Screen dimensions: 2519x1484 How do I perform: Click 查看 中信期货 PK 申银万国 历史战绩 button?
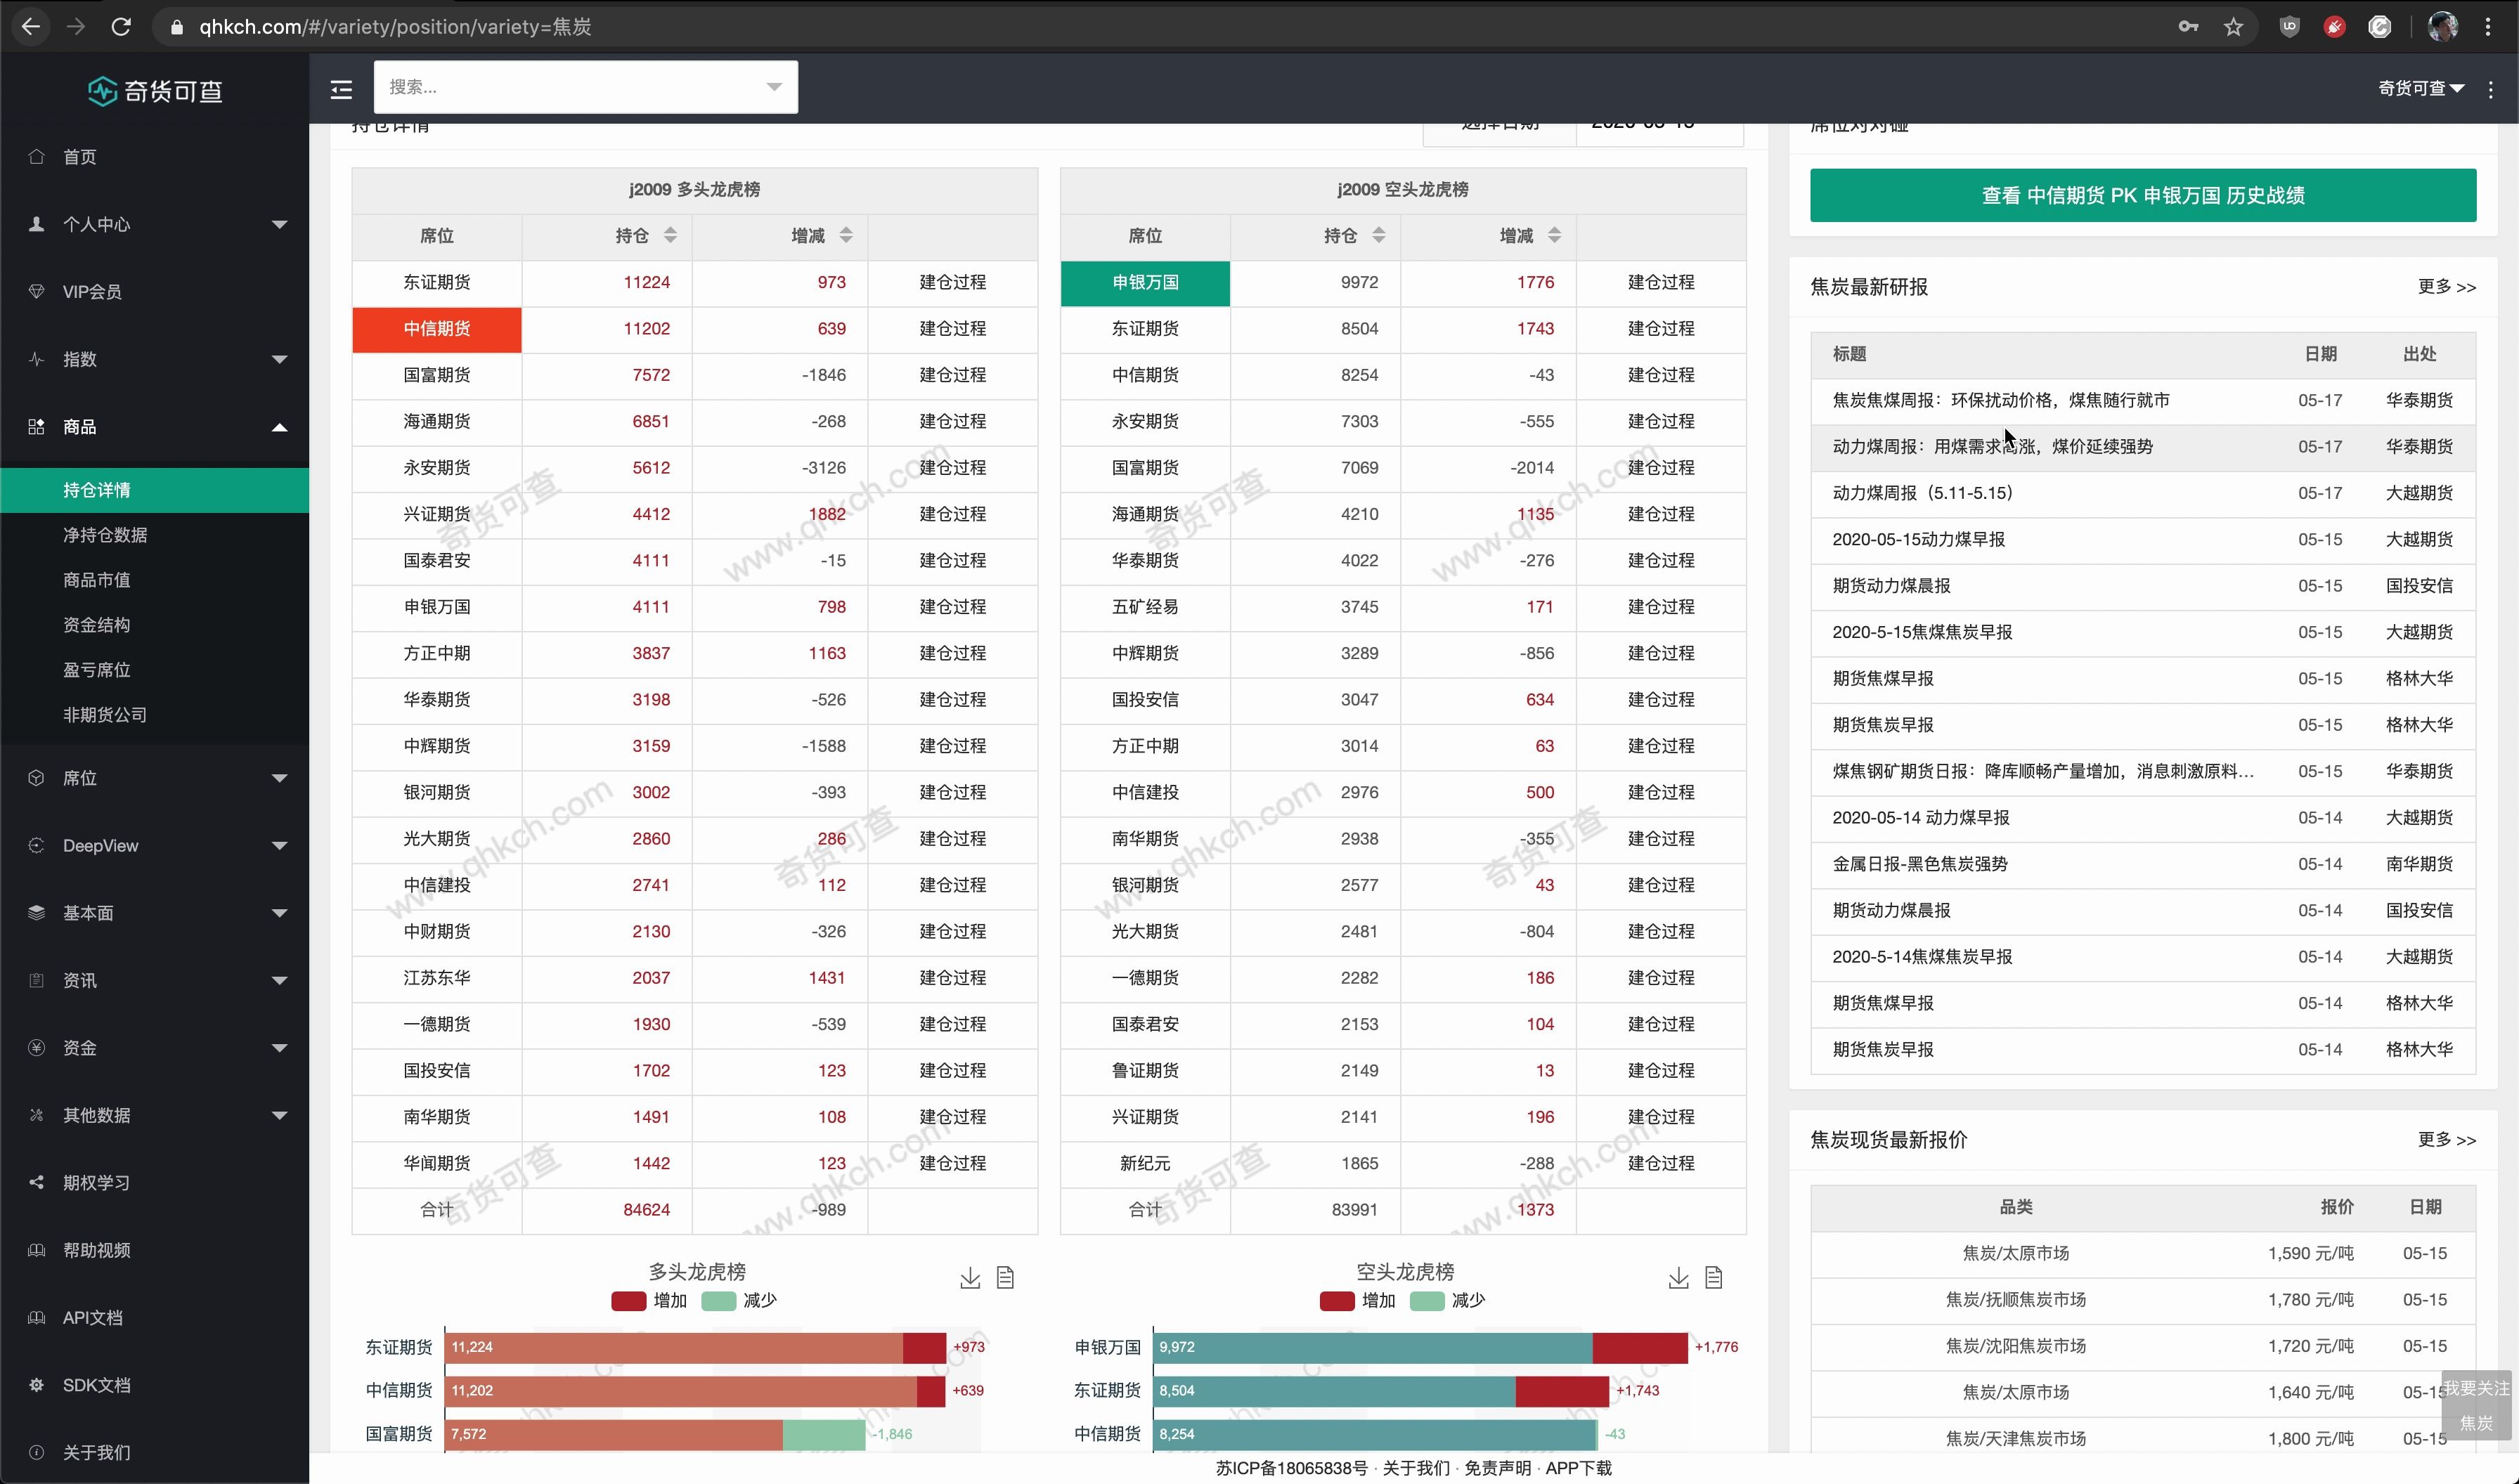[x=2142, y=195]
